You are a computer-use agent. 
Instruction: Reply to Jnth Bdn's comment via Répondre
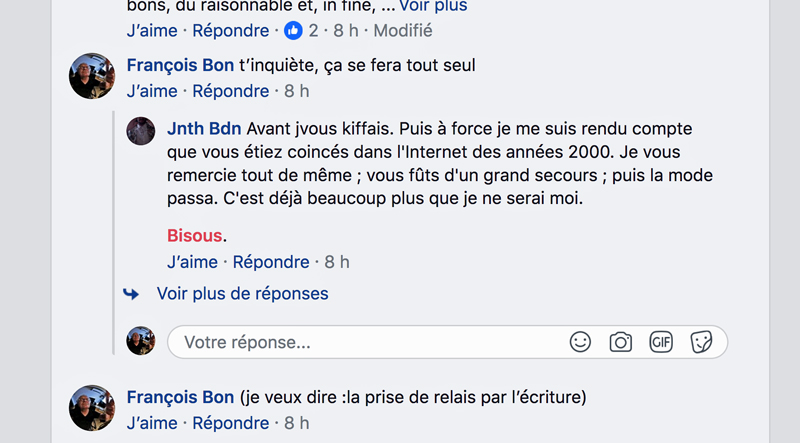click(x=271, y=262)
